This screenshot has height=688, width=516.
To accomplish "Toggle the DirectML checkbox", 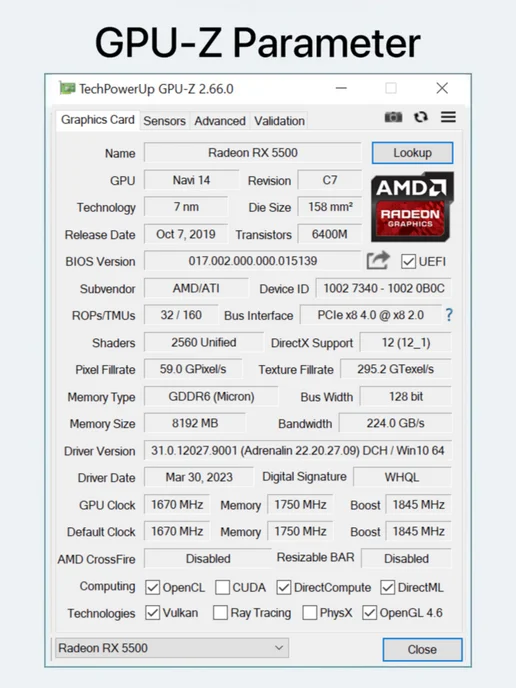I will click(387, 588).
